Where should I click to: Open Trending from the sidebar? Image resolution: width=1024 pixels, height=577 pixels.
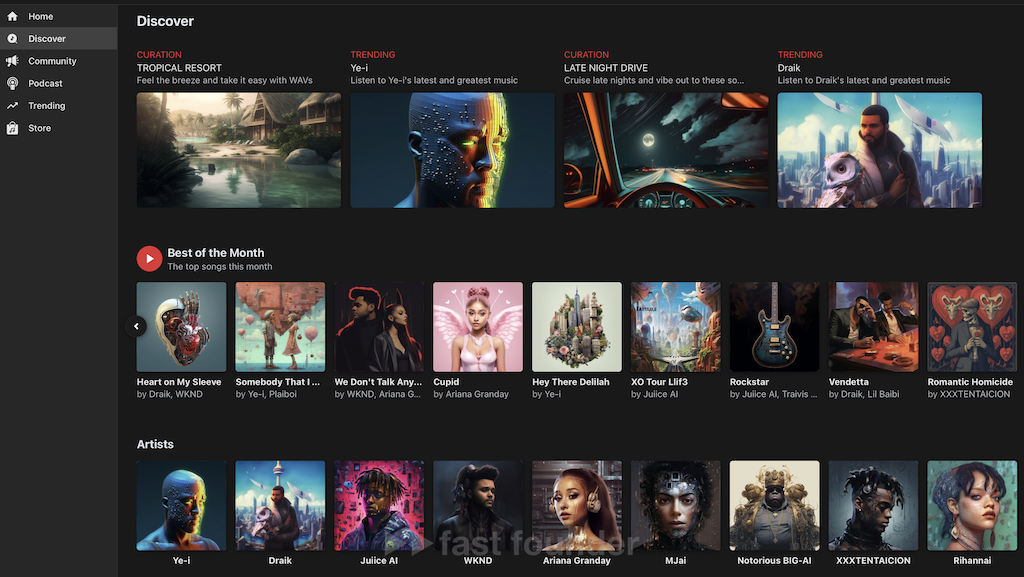point(59,106)
